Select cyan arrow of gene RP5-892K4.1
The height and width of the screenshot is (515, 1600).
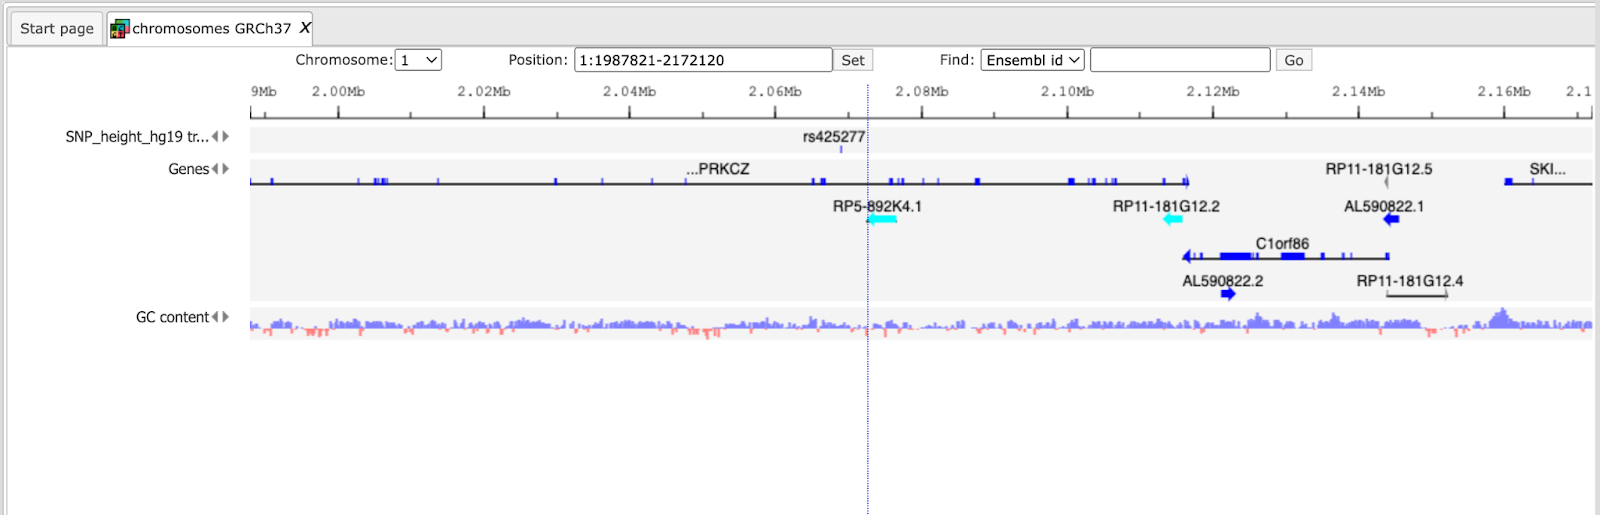pos(882,219)
